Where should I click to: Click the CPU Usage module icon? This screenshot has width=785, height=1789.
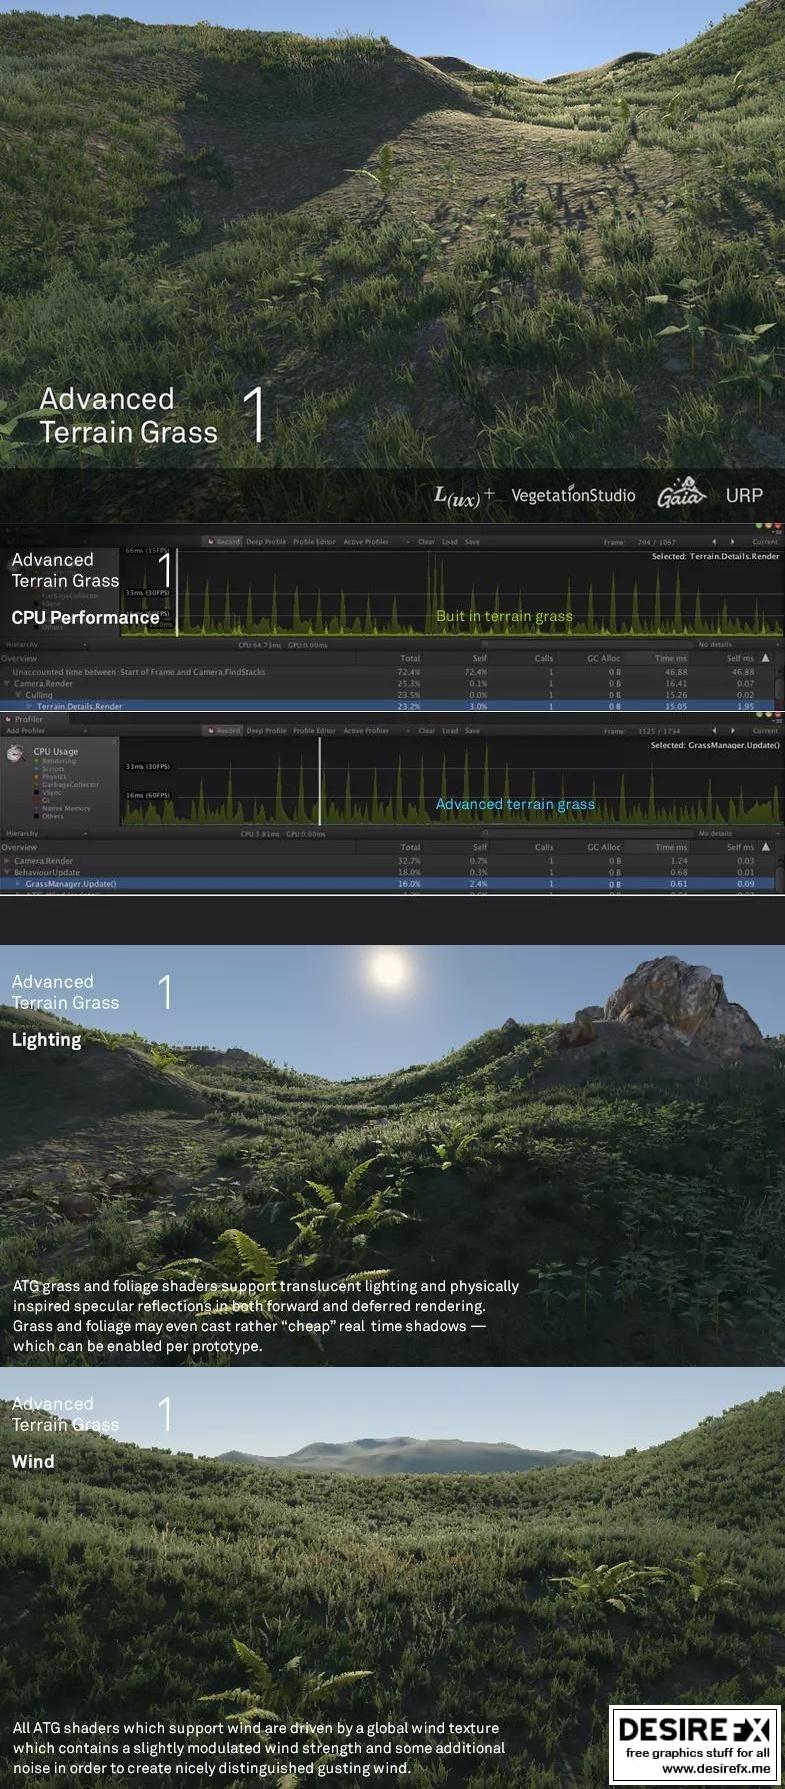click(x=16, y=753)
